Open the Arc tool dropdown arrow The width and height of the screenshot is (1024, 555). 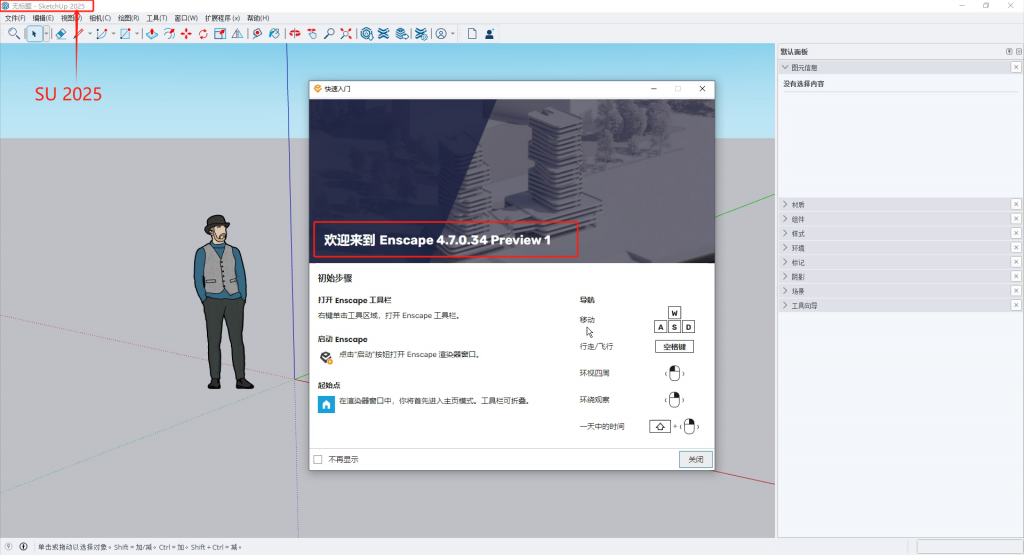click(x=113, y=33)
